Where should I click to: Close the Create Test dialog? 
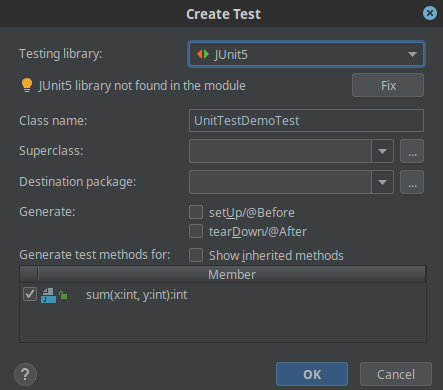430,13
